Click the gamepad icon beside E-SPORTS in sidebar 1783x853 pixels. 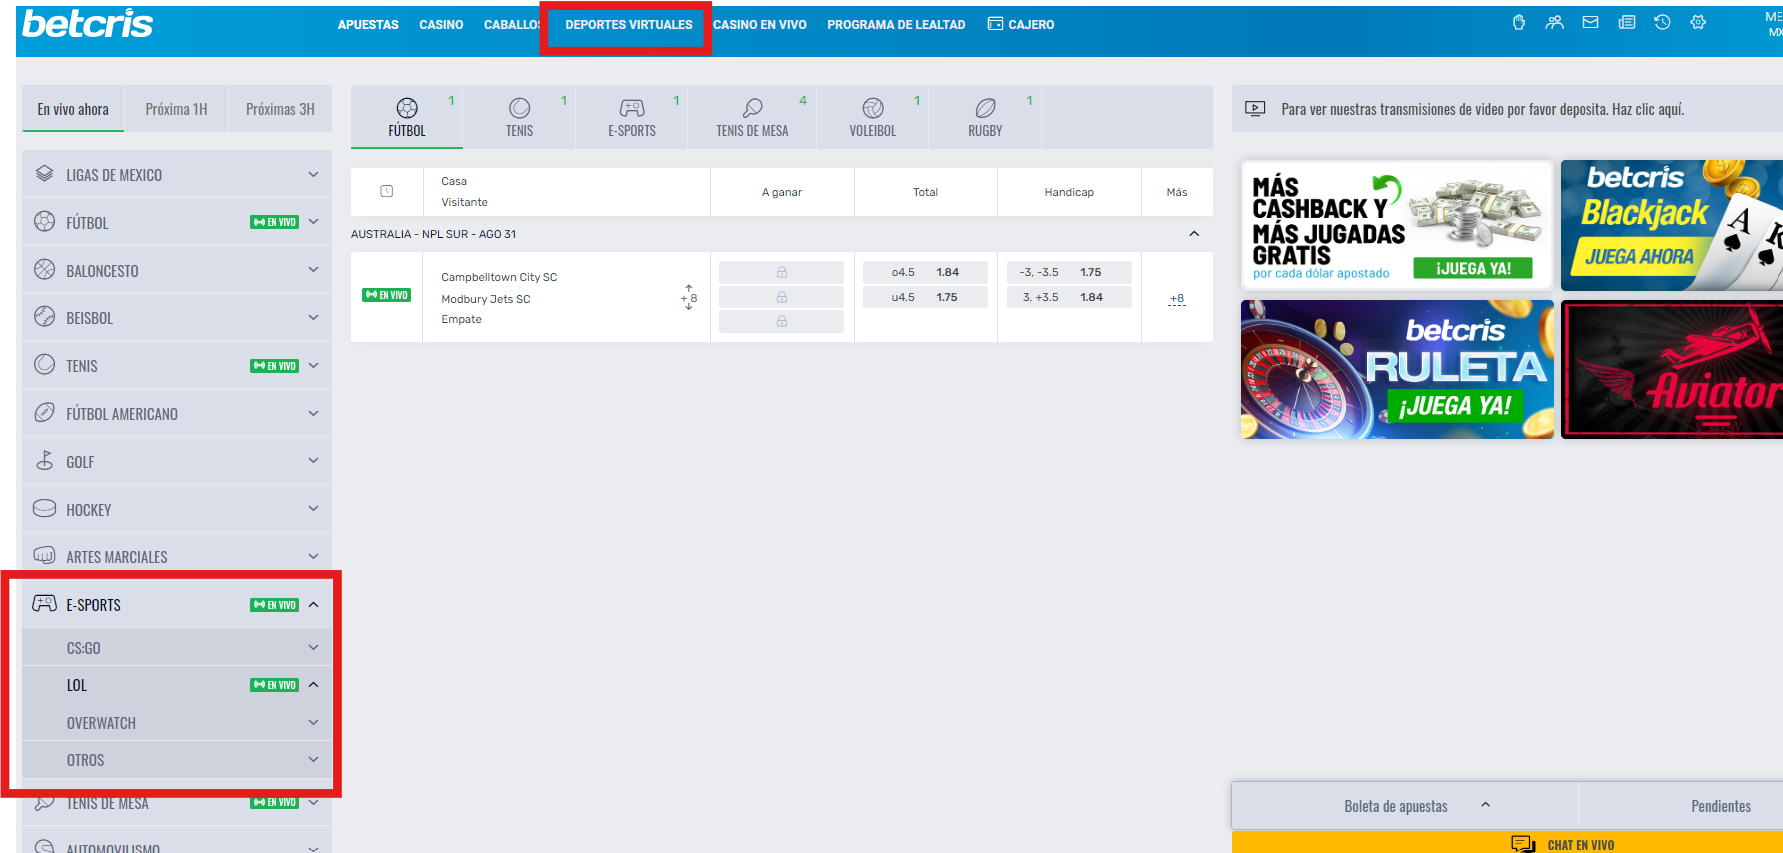44,604
